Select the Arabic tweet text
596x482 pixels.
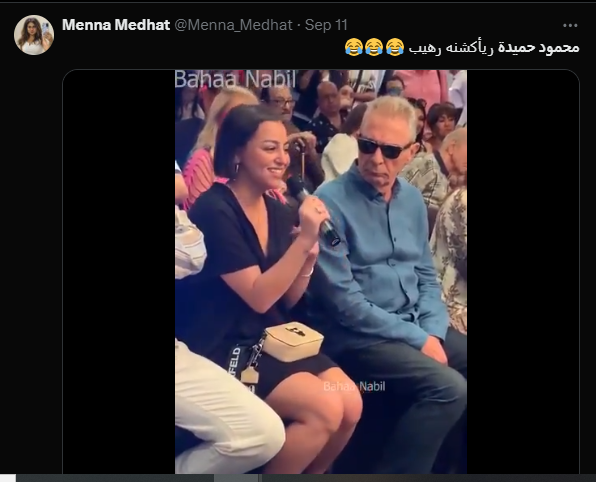point(494,48)
